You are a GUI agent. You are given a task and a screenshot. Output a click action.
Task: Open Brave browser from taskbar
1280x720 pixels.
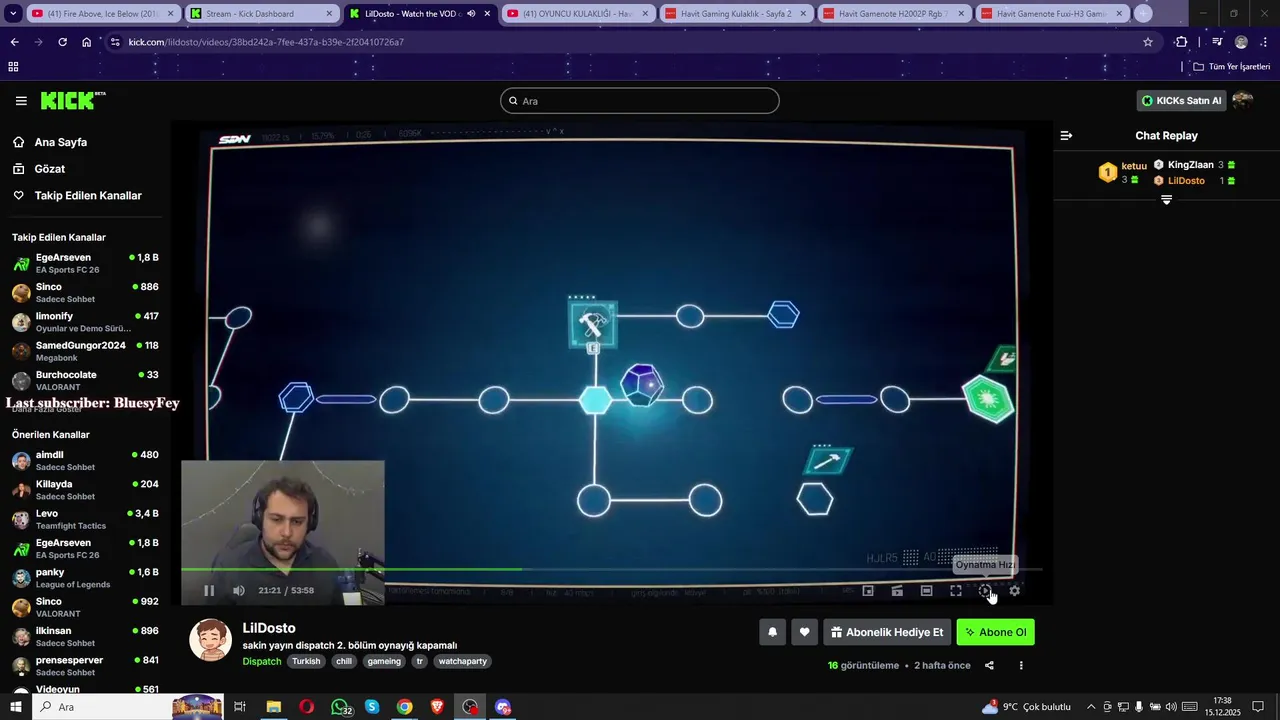coord(437,707)
